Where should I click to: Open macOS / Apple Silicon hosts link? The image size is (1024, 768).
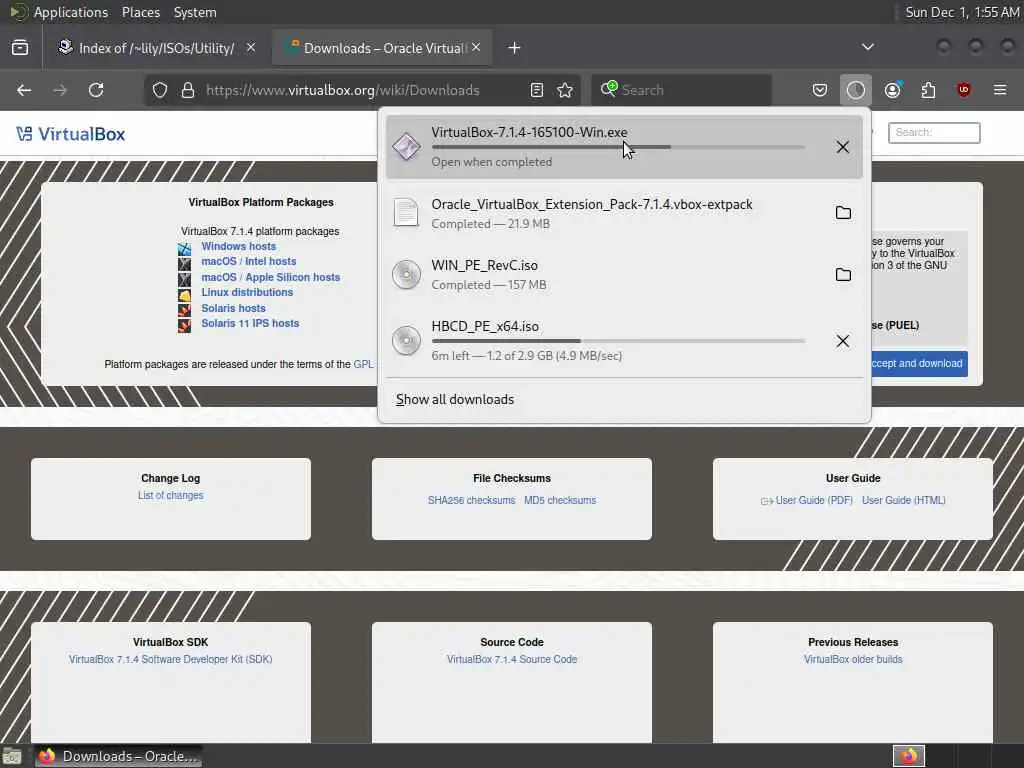pos(270,277)
